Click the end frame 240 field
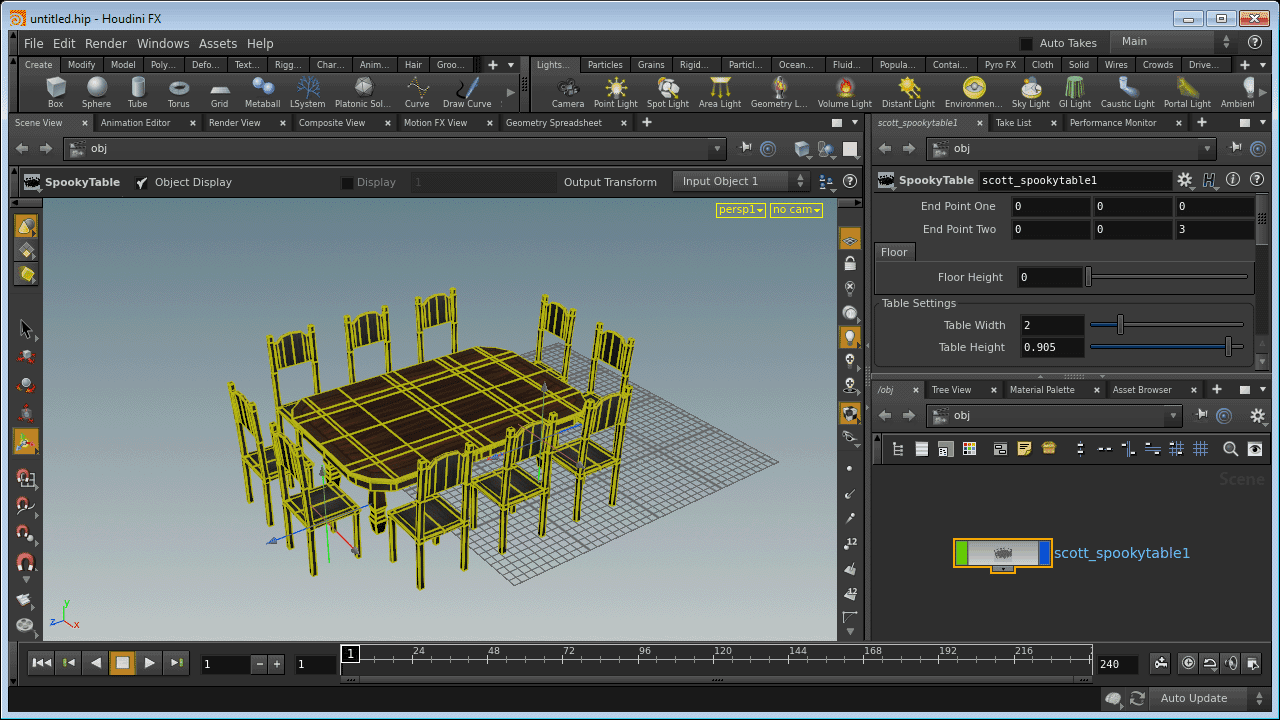Viewport: 1280px width, 720px height. click(1117, 664)
